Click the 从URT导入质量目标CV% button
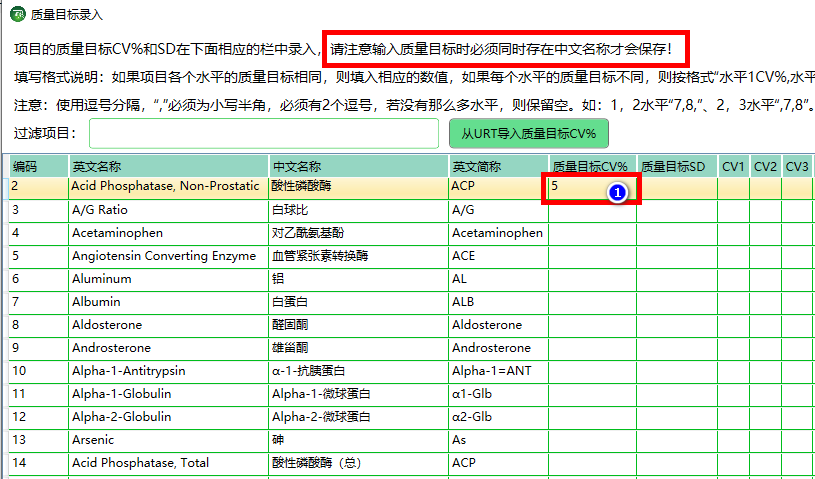The image size is (815, 479). (x=528, y=133)
